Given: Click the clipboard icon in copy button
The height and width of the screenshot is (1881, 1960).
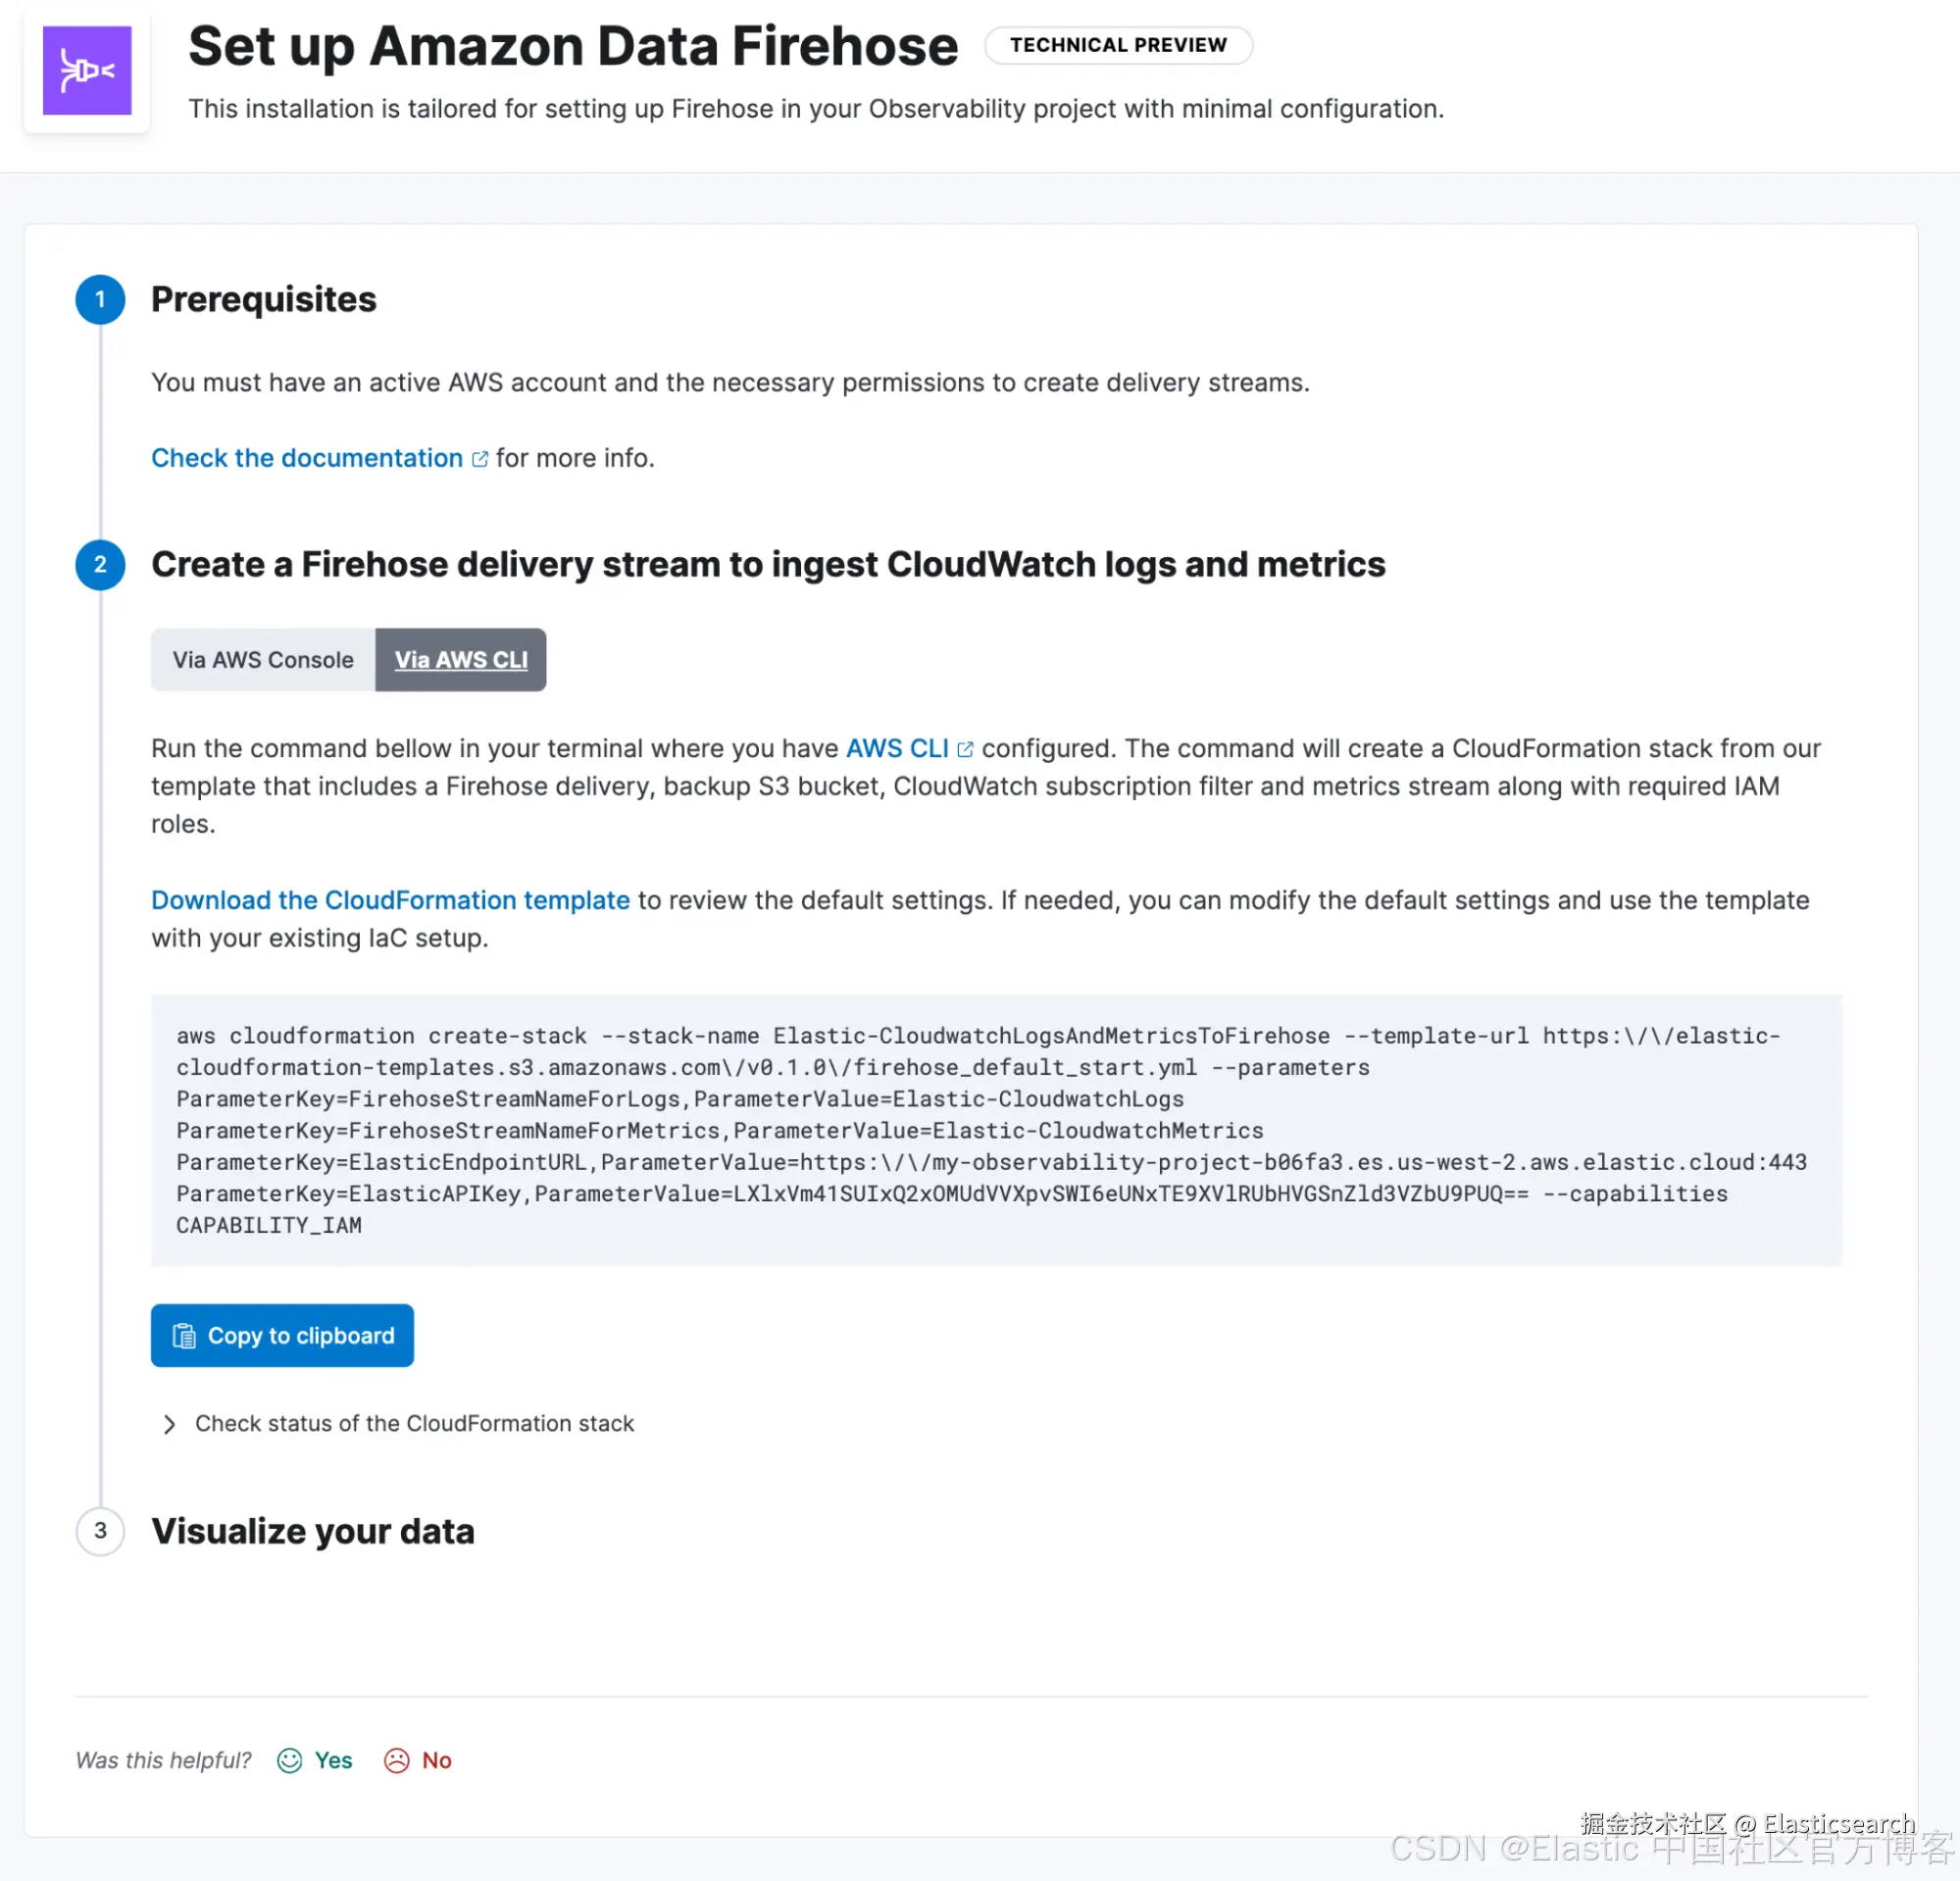Looking at the screenshot, I should coord(184,1336).
